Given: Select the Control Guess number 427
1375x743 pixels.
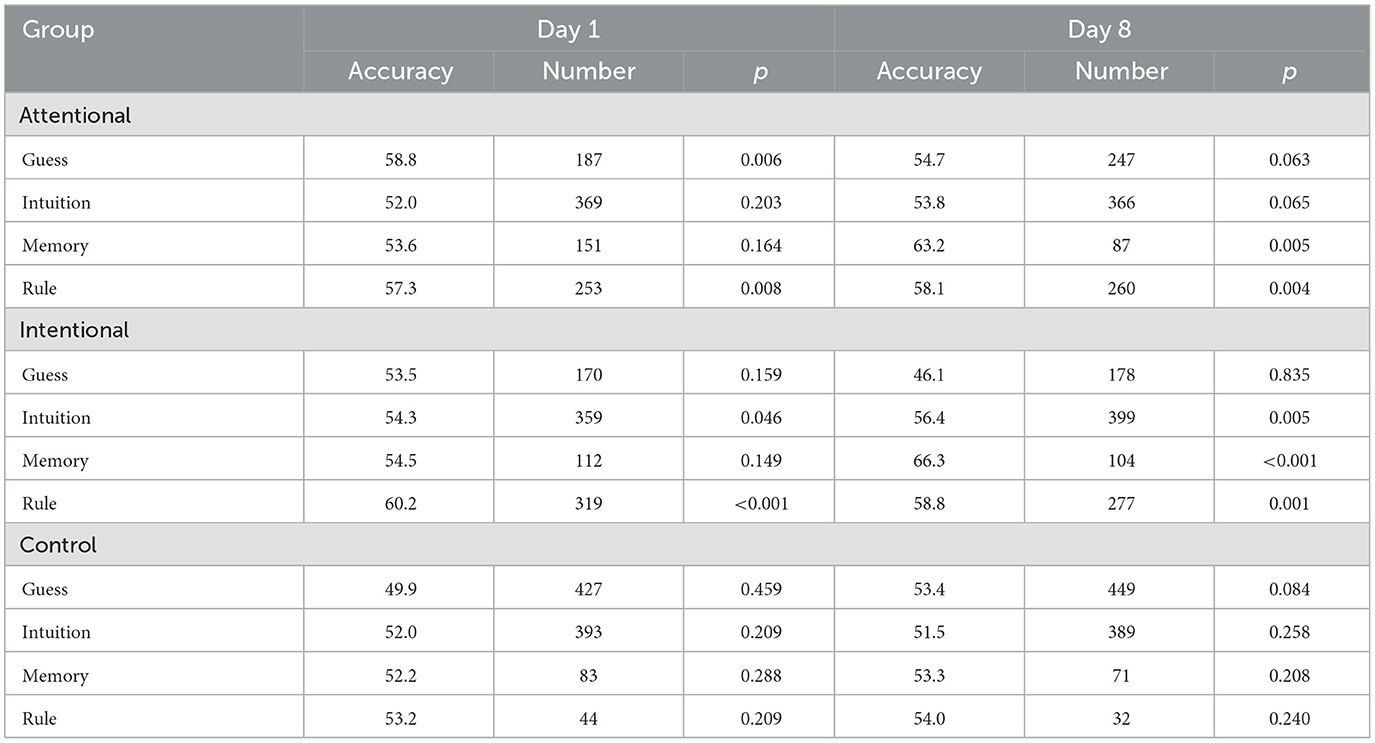Looking at the screenshot, I should tap(588, 589).
